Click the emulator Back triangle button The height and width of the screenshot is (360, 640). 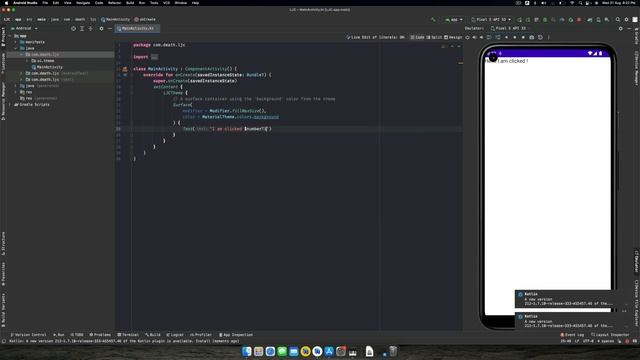coord(506,37)
